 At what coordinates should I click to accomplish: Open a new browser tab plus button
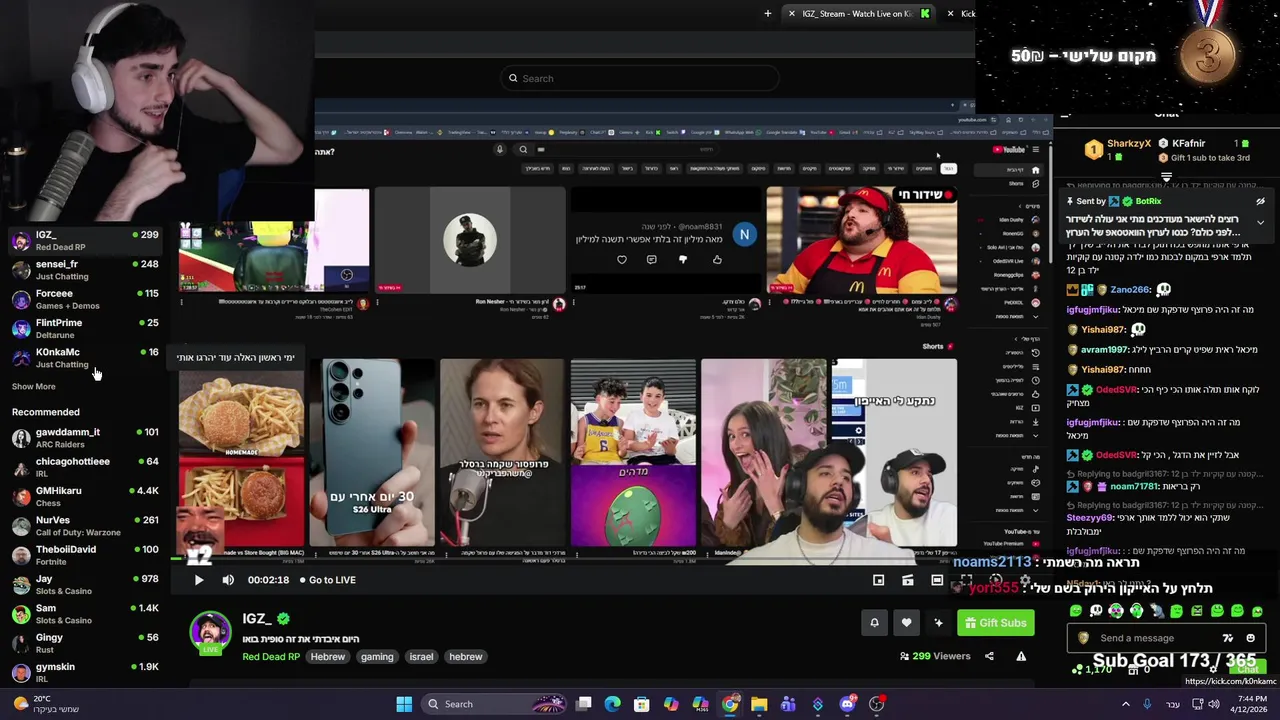[x=768, y=13]
